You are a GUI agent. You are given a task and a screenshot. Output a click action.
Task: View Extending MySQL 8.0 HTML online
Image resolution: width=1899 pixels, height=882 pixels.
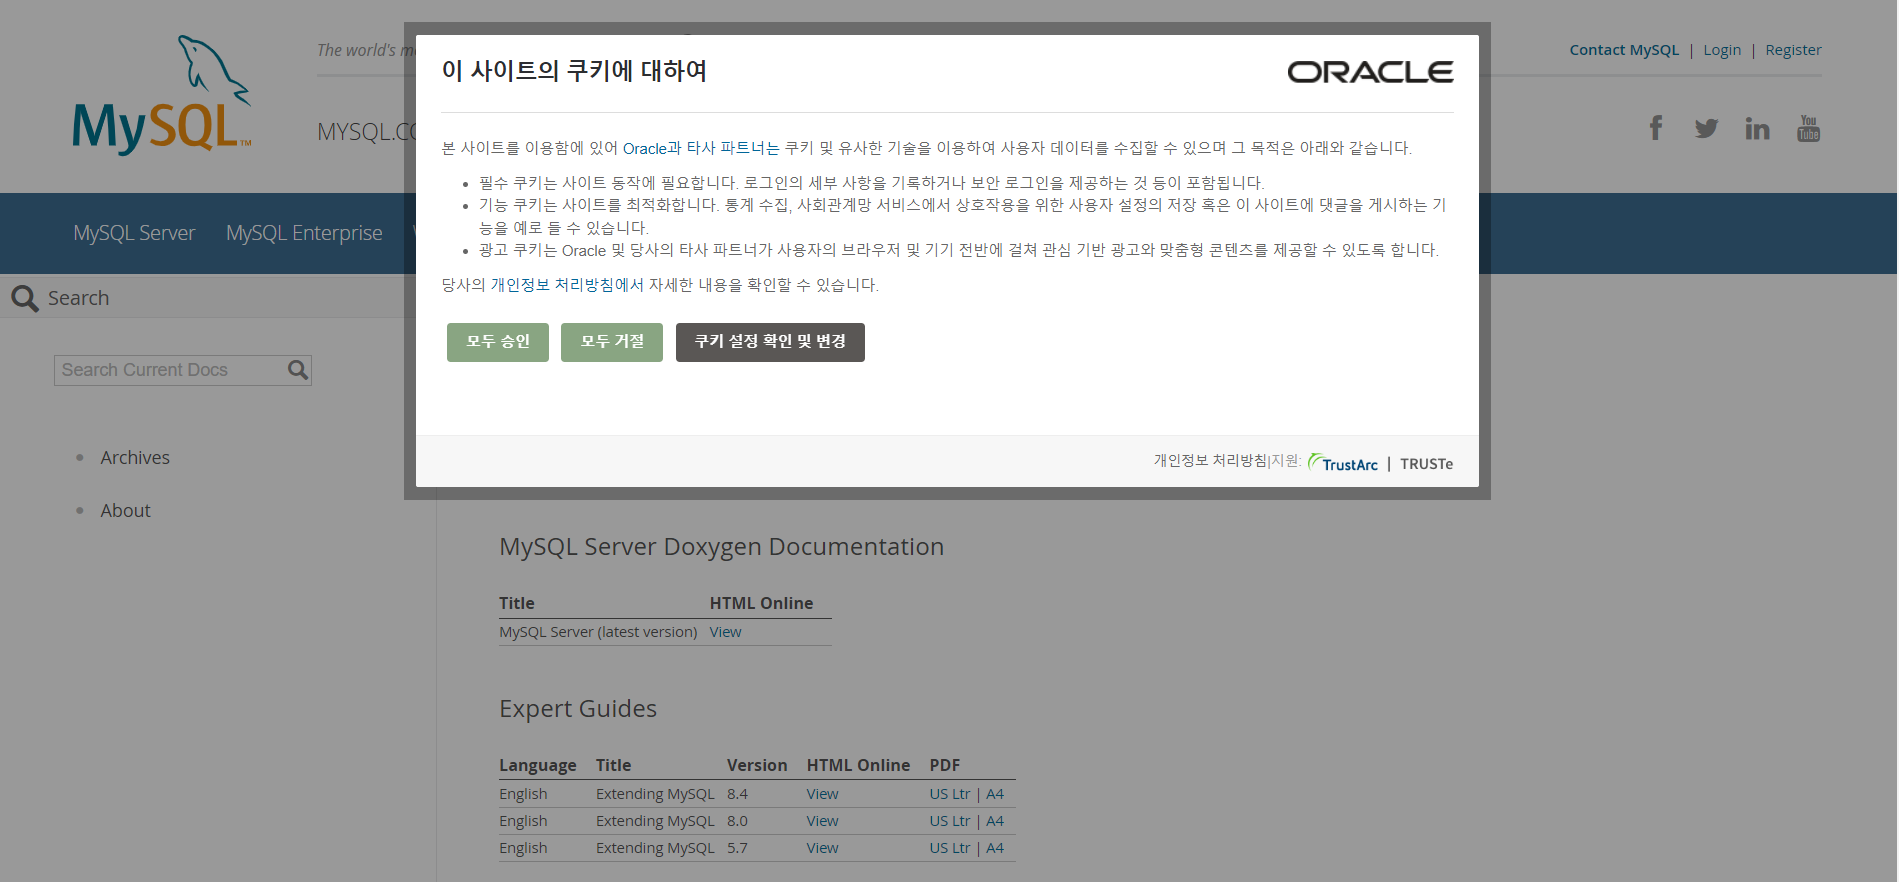point(822,821)
